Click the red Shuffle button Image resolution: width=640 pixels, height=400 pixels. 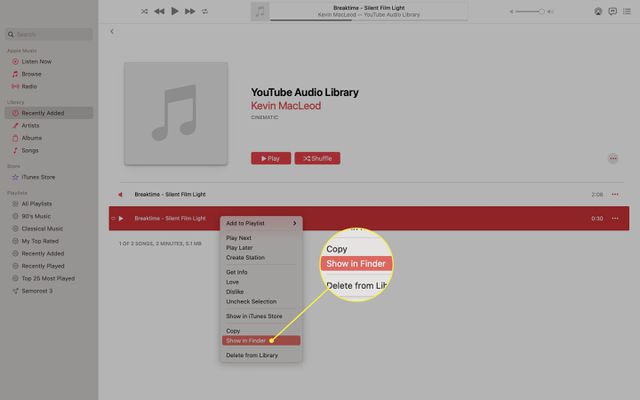click(317, 158)
